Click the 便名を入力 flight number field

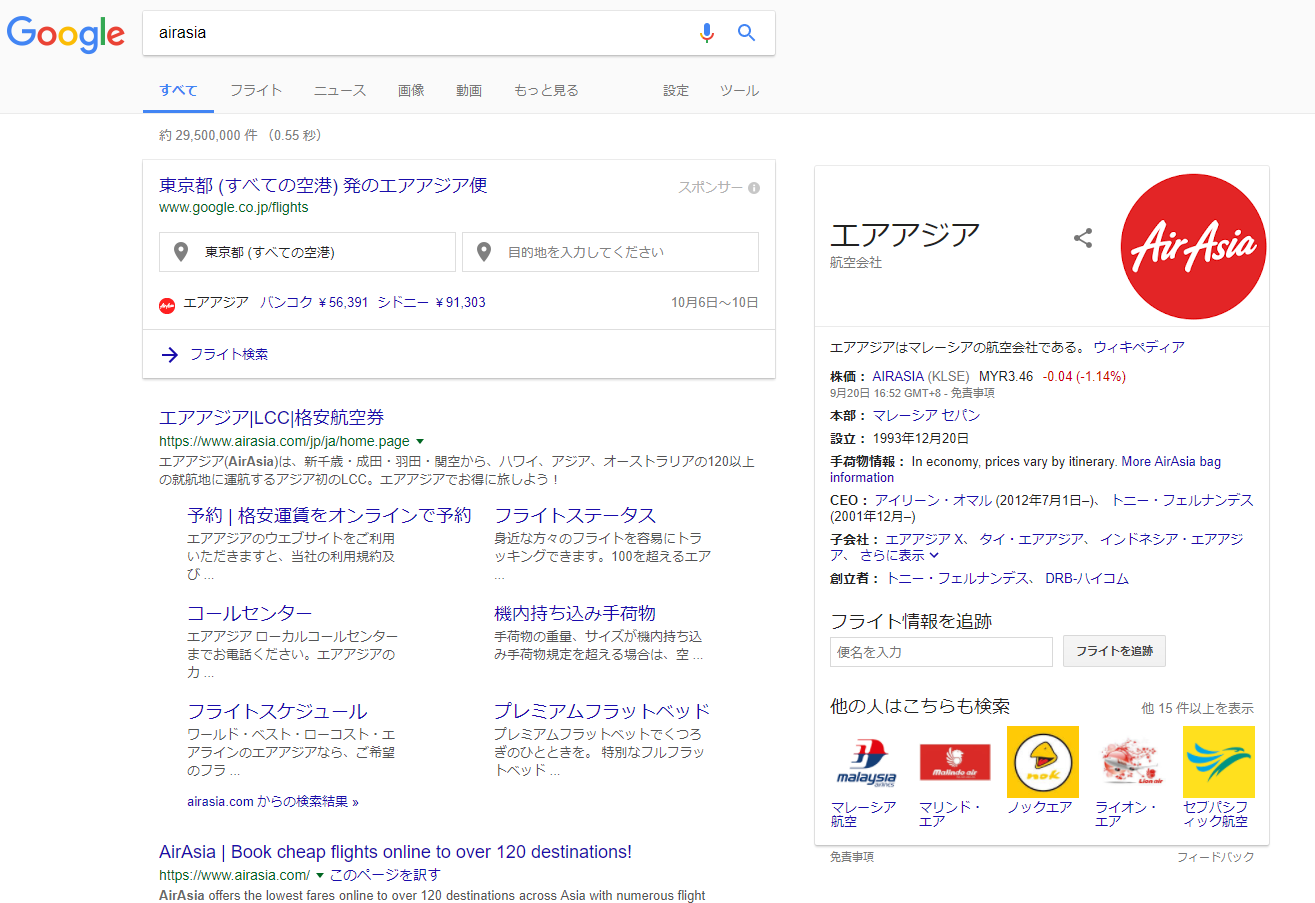tap(941, 652)
